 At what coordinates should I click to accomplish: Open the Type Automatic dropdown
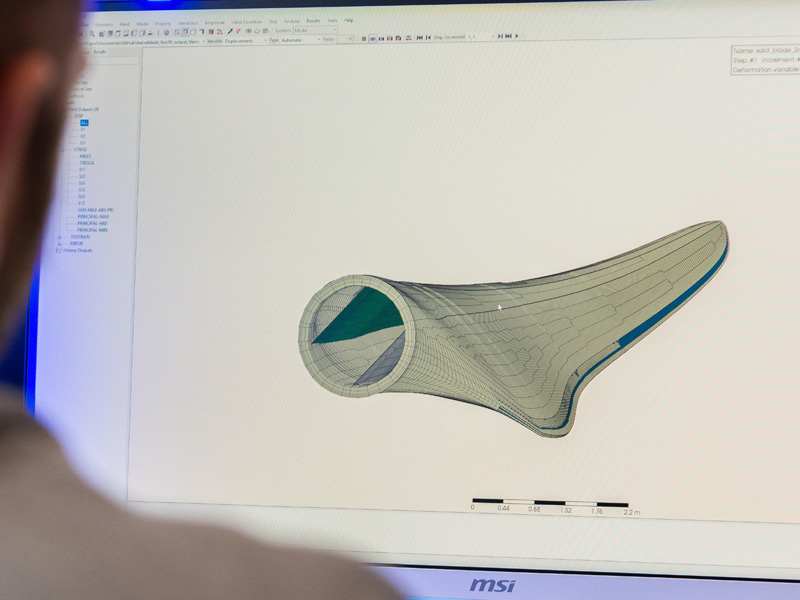click(x=301, y=40)
